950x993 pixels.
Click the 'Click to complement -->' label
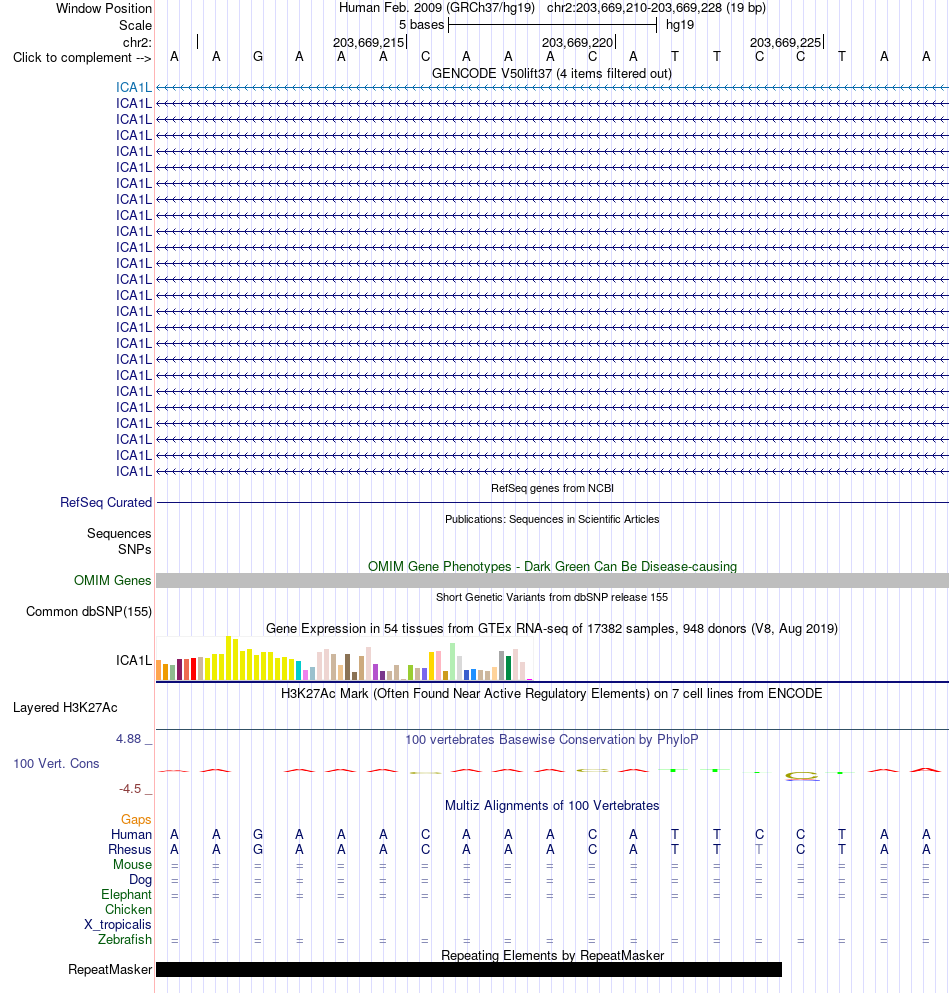point(82,58)
